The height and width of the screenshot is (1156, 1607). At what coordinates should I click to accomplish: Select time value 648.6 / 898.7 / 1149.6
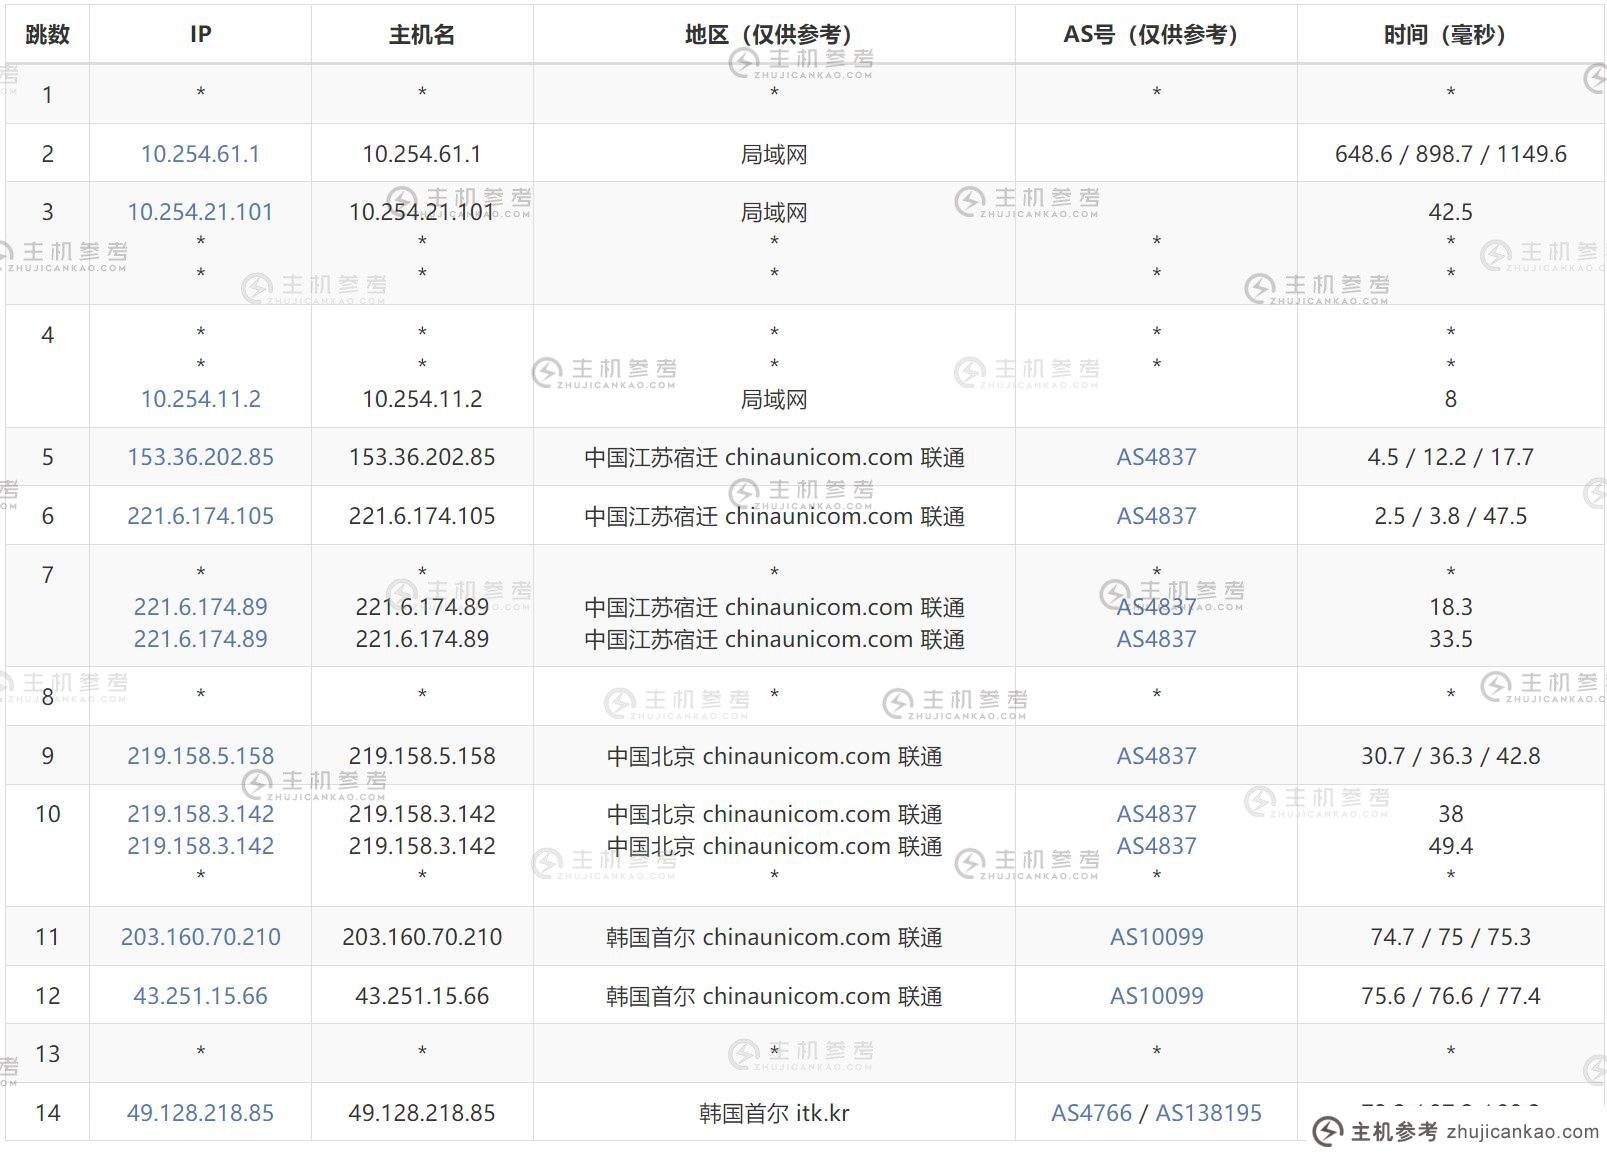pyautogui.click(x=1450, y=154)
